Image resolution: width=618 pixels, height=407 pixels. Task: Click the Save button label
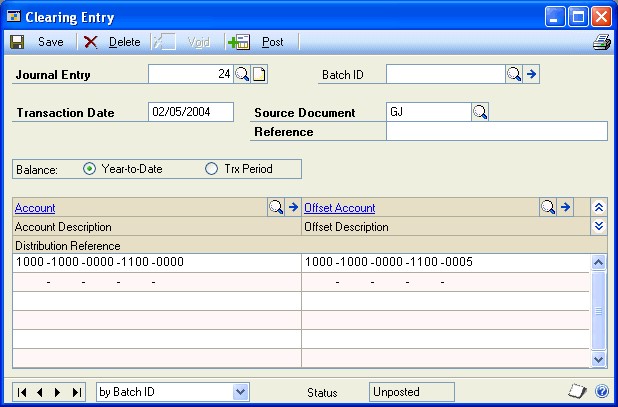point(50,42)
